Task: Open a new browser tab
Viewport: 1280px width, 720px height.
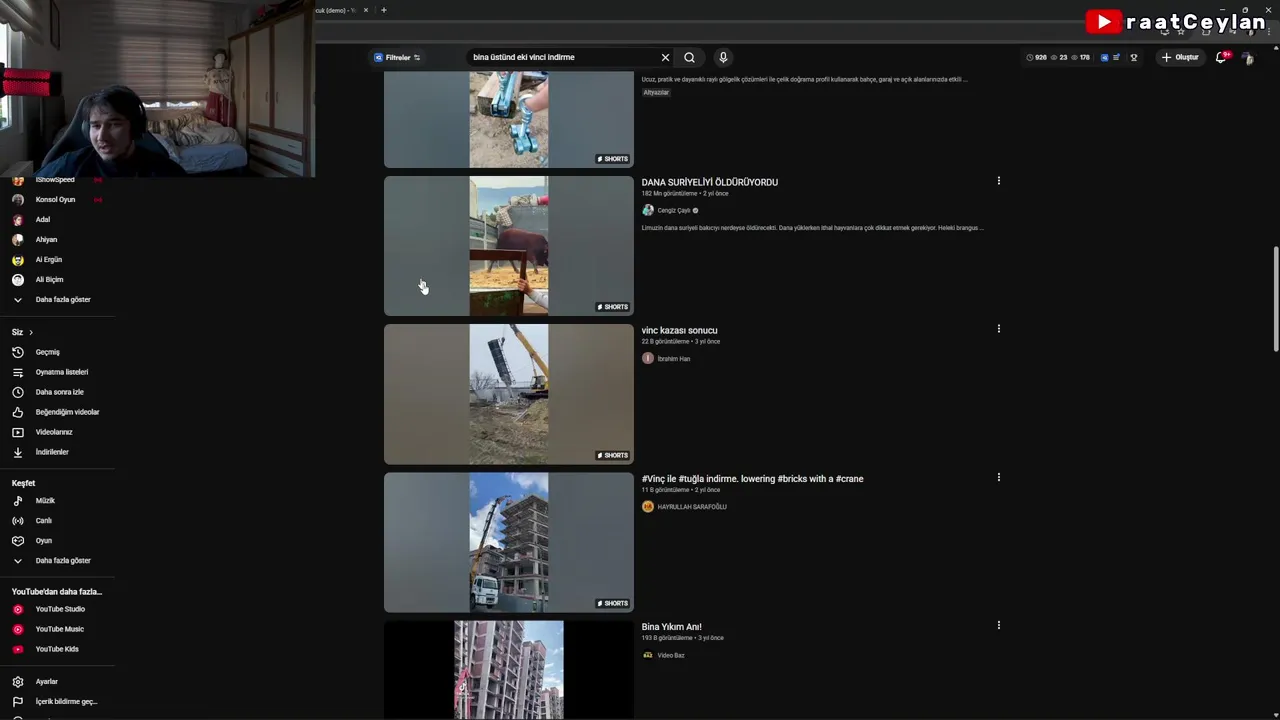Action: [383, 10]
